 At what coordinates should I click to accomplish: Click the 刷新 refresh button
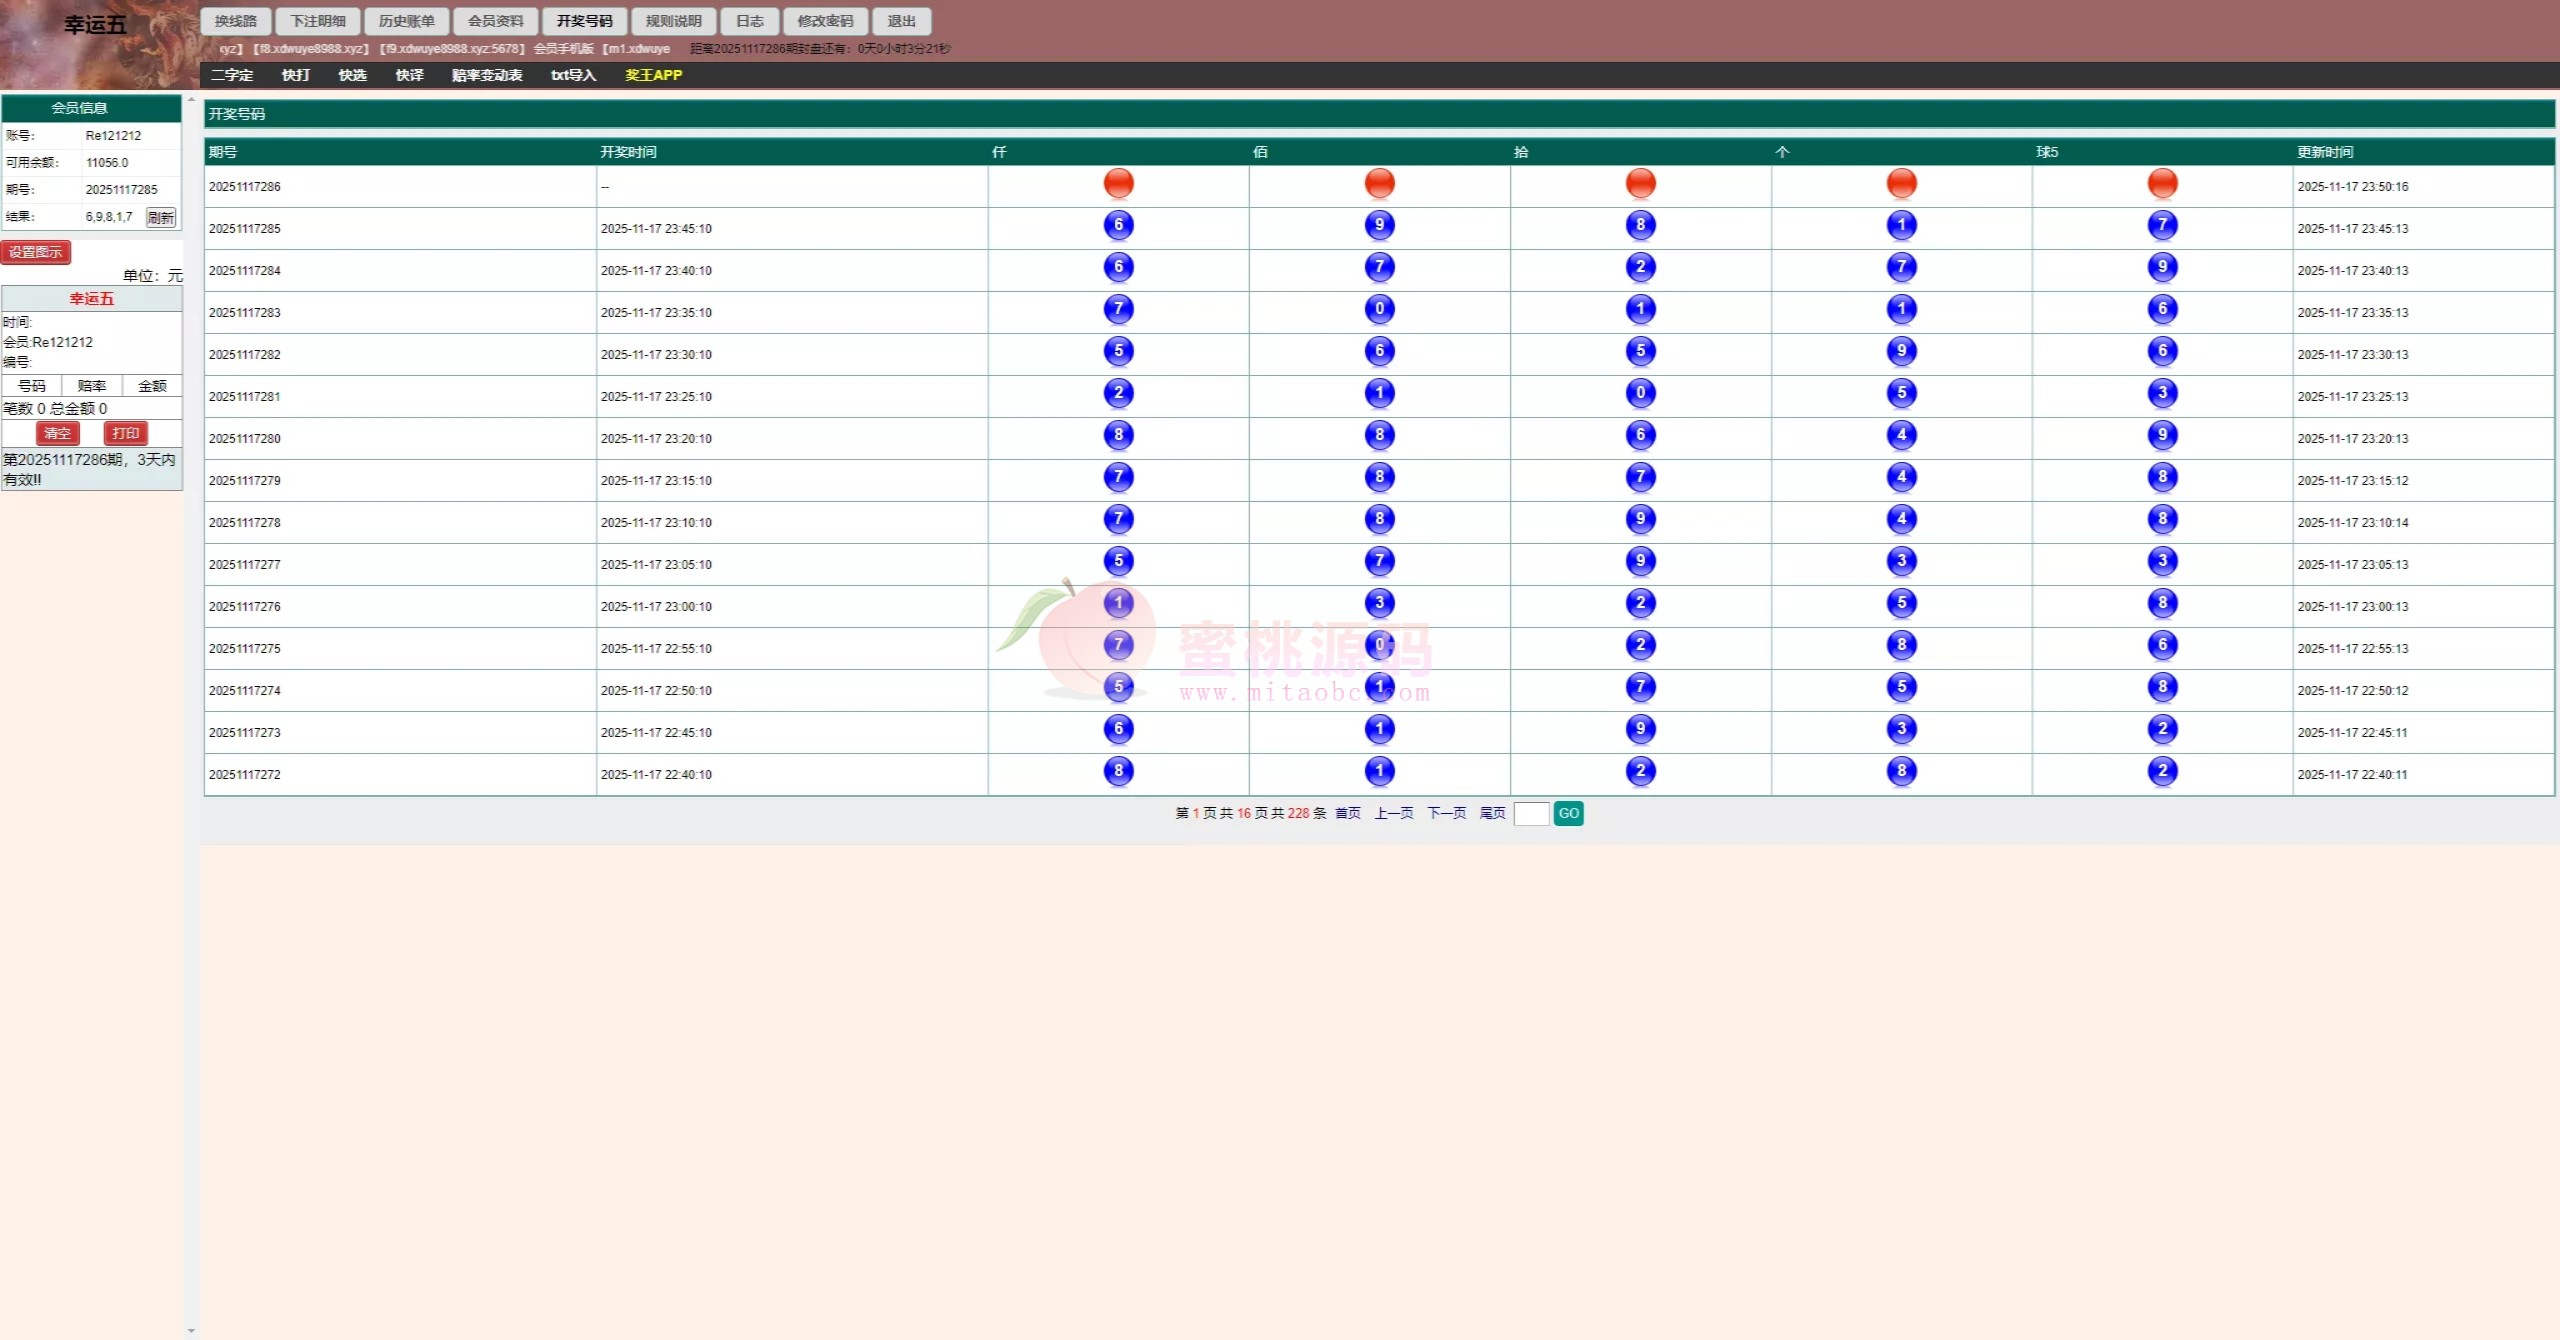[160, 217]
